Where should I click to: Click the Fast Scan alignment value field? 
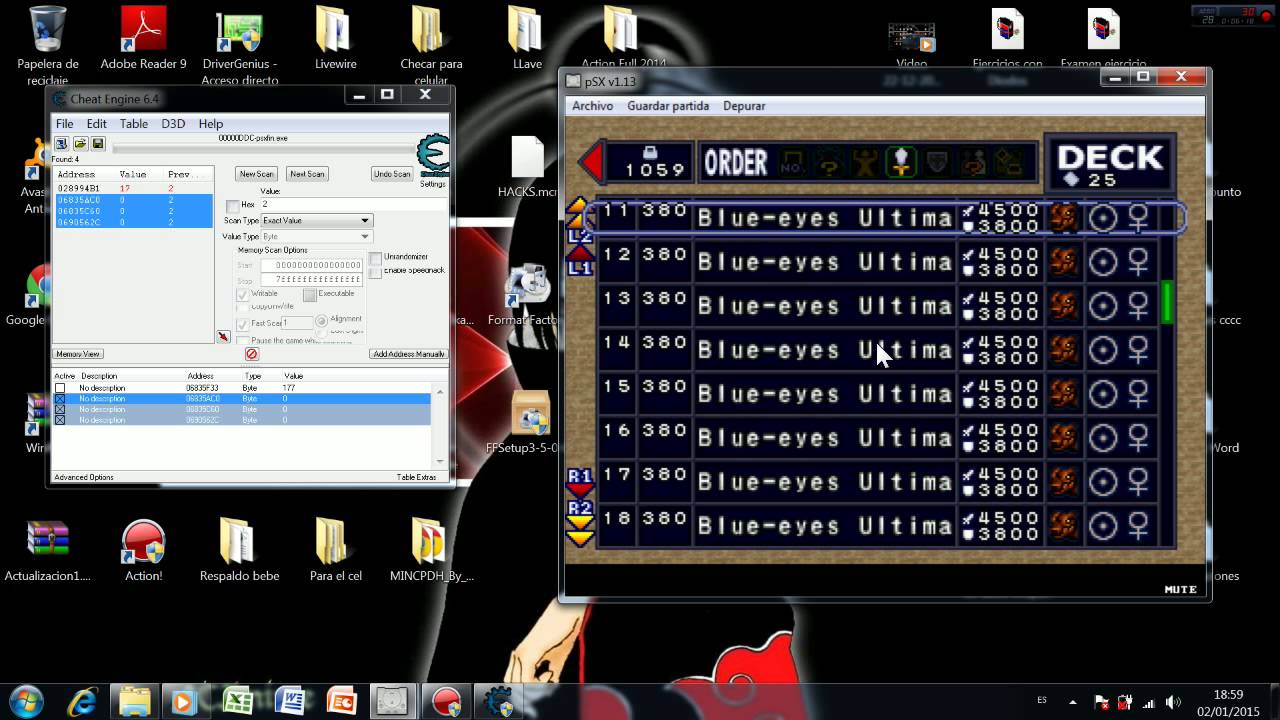pyautogui.click(x=296, y=323)
